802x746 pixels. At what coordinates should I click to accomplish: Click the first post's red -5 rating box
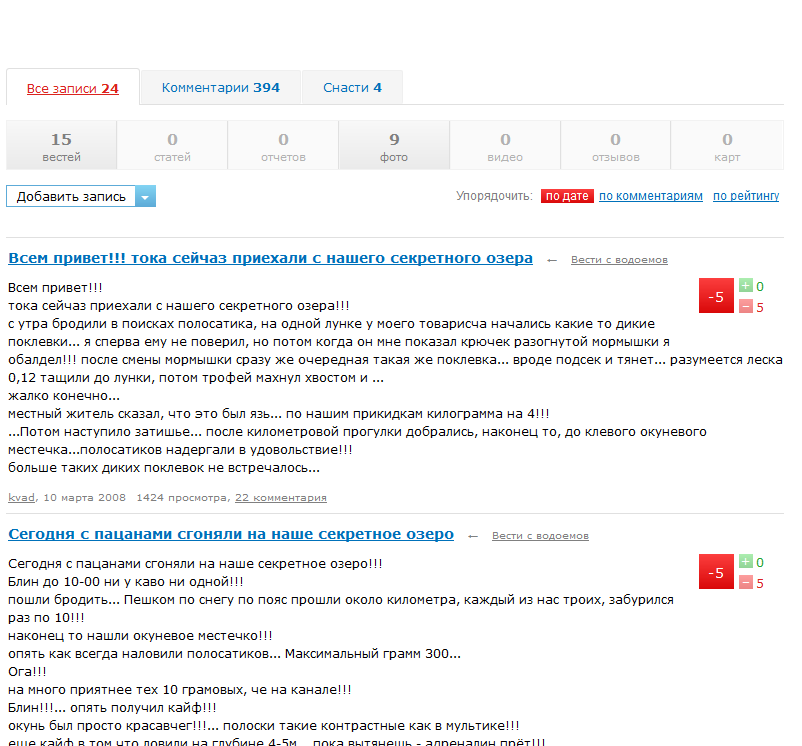coord(715,296)
